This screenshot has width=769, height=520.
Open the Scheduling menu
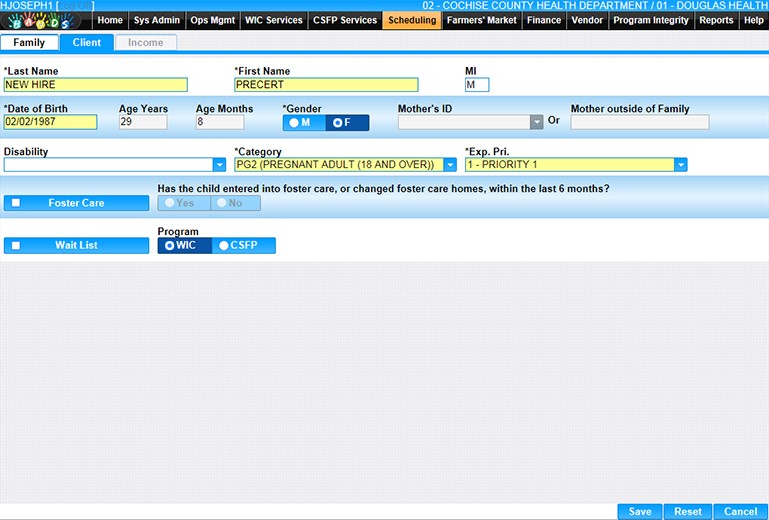point(411,20)
